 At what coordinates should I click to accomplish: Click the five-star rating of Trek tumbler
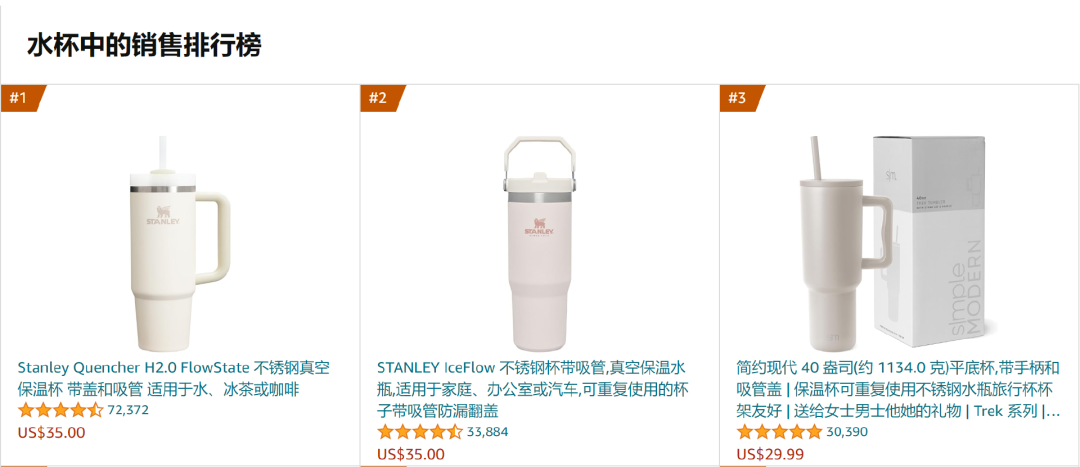click(779, 433)
